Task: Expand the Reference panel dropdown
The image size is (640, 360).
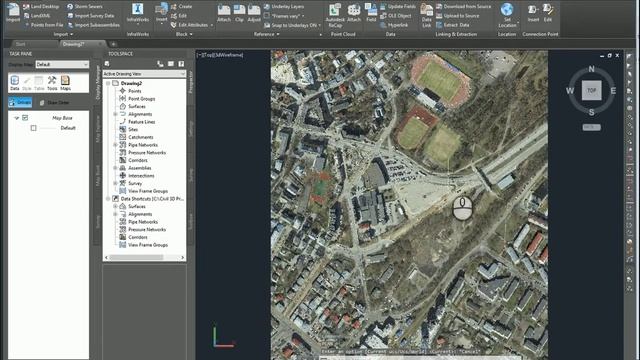Action: pyautogui.click(x=267, y=34)
